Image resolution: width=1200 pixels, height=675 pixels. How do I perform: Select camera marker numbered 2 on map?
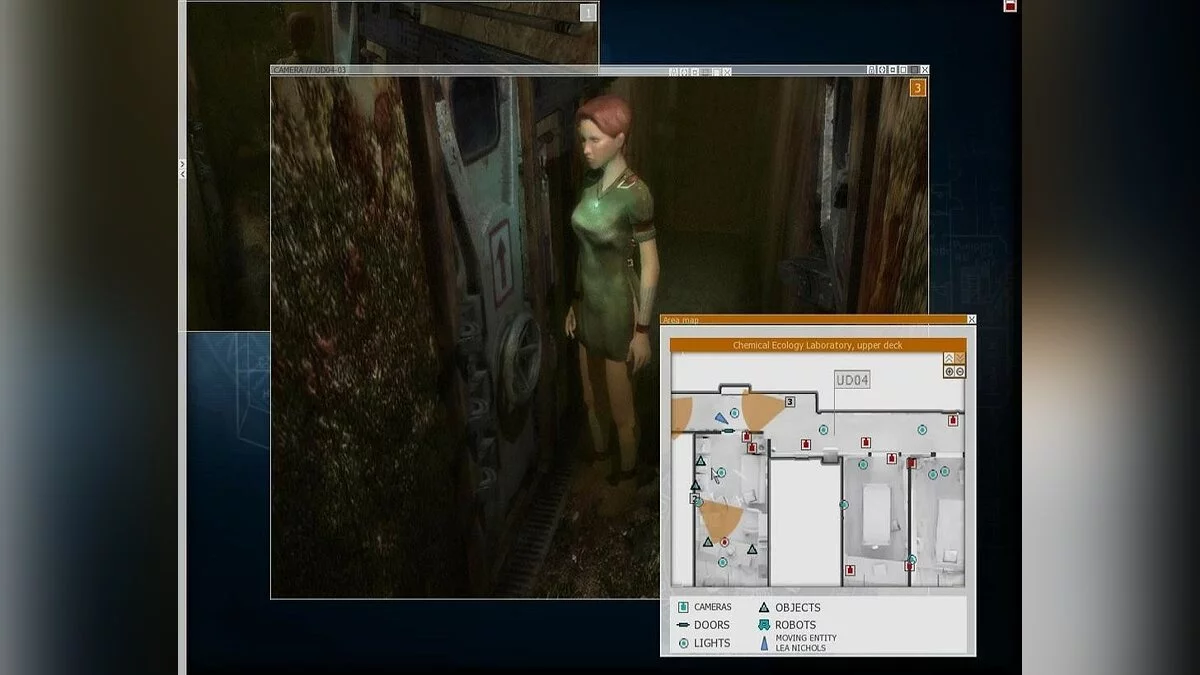tap(695, 498)
